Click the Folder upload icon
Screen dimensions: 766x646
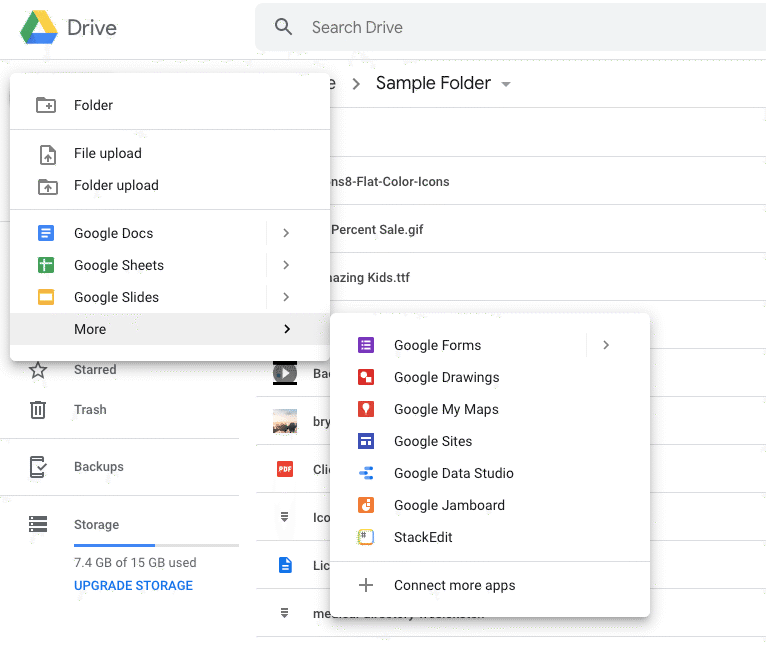click(47, 186)
